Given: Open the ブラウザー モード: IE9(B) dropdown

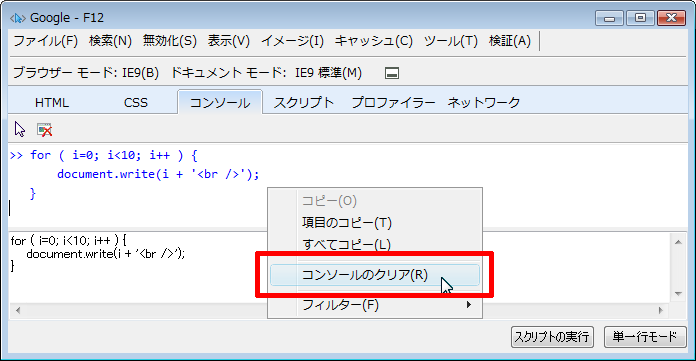Looking at the screenshot, I should click(x=86, y=72).
